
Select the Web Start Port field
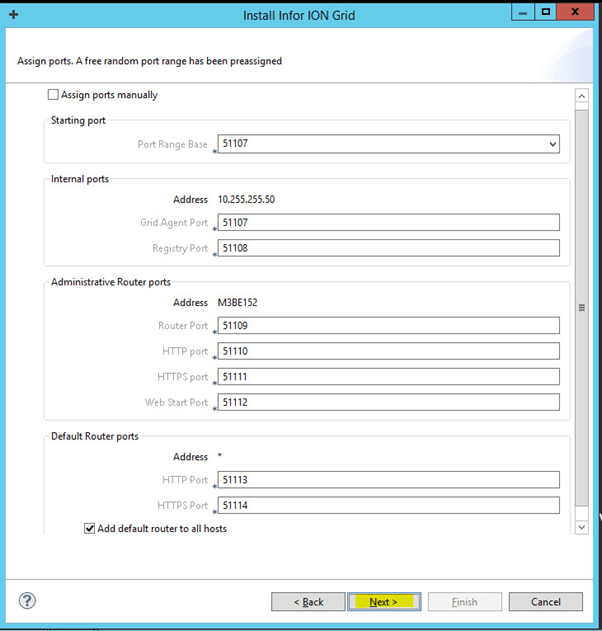click(388, 402)
